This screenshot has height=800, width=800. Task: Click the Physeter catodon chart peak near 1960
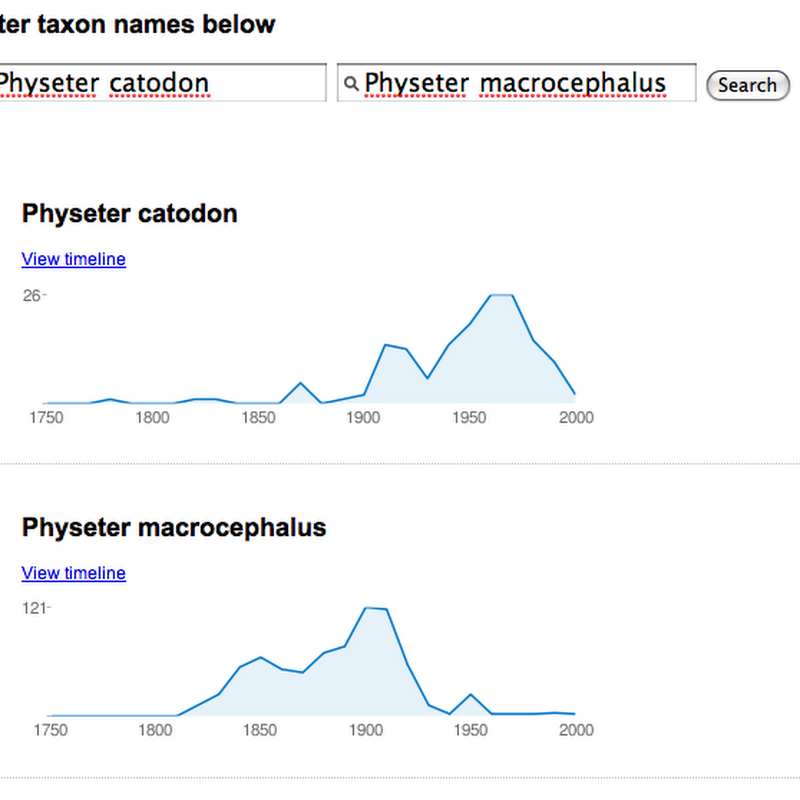pyautogui.click(x=502, y=295)
